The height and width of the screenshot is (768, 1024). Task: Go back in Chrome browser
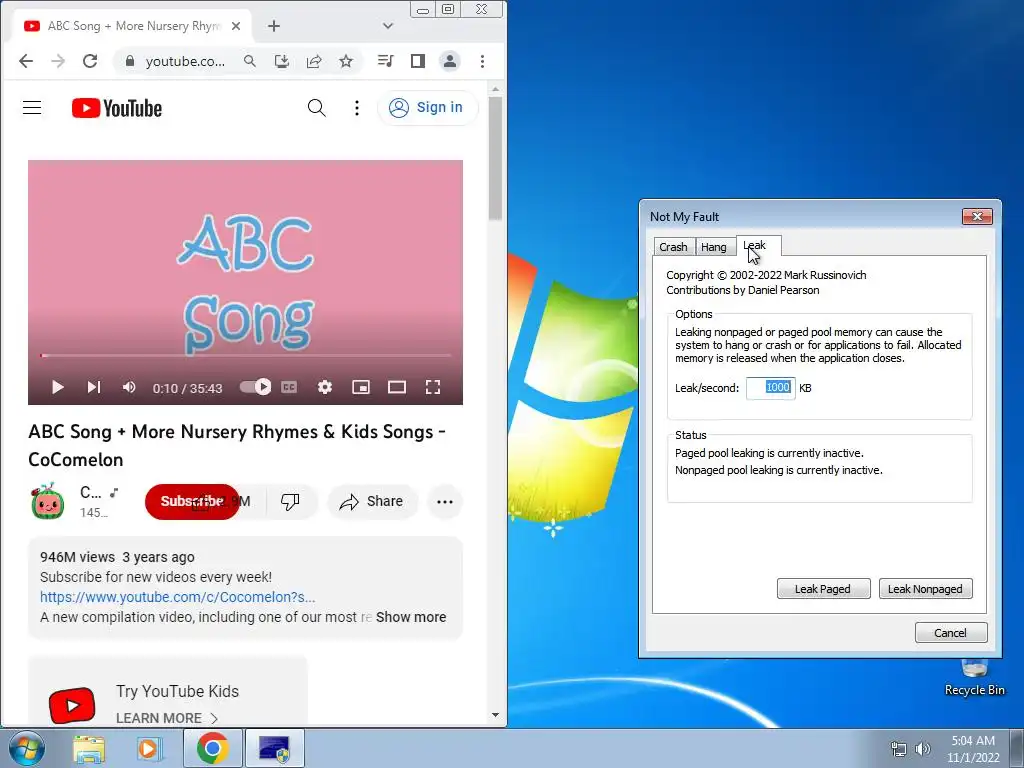(x=26, y=61)
